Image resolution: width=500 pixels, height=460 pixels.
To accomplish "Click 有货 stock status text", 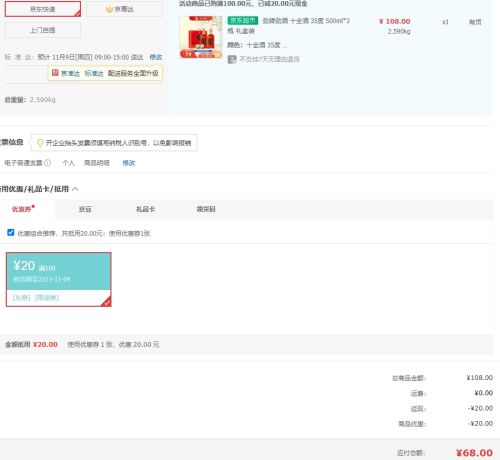I will tap(475, 22).
